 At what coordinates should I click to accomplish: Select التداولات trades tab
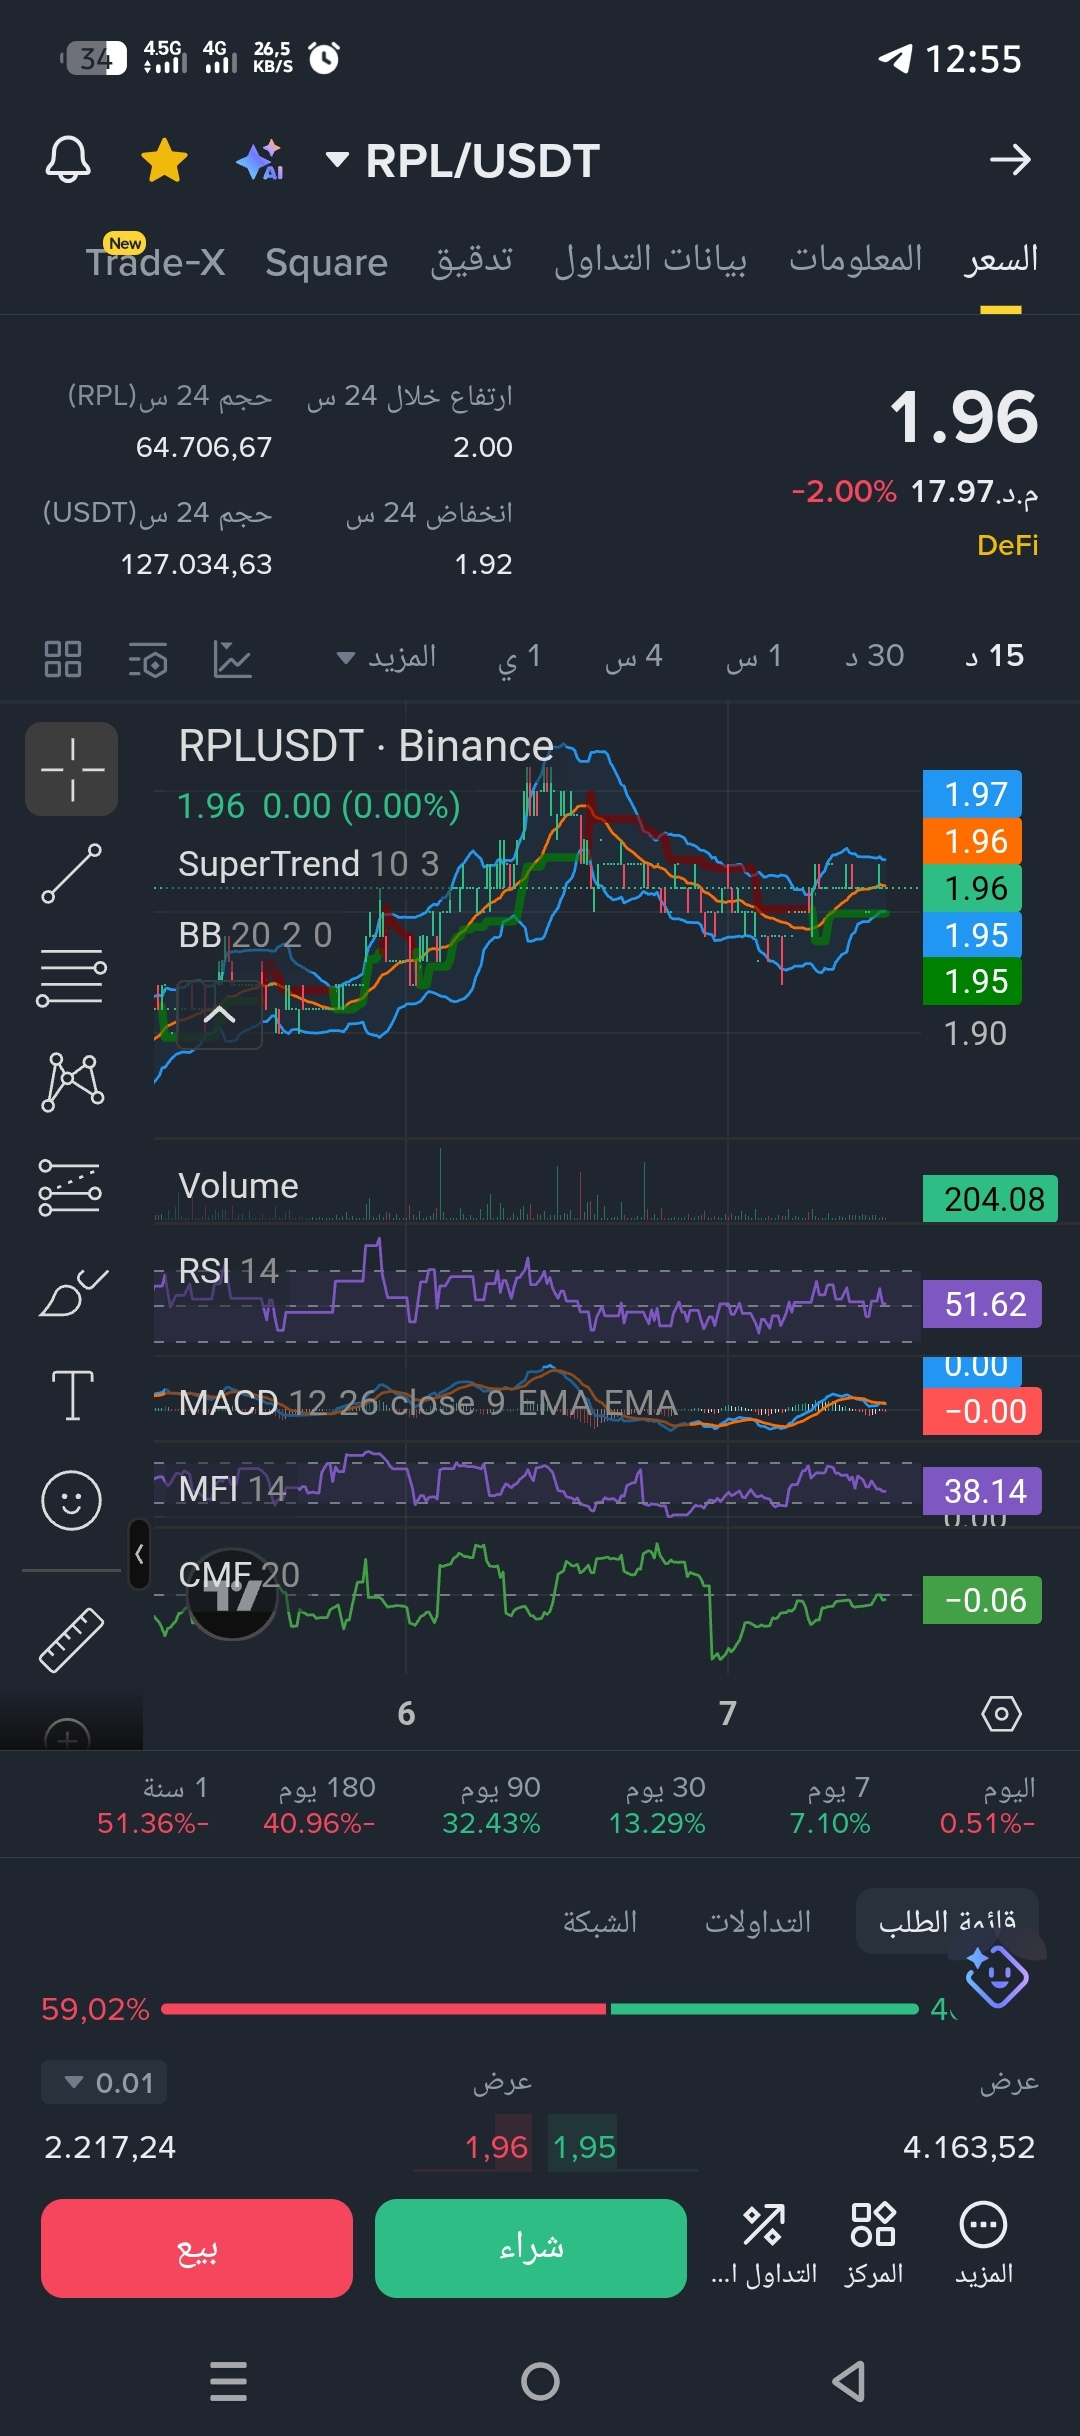pos(758,1921)
